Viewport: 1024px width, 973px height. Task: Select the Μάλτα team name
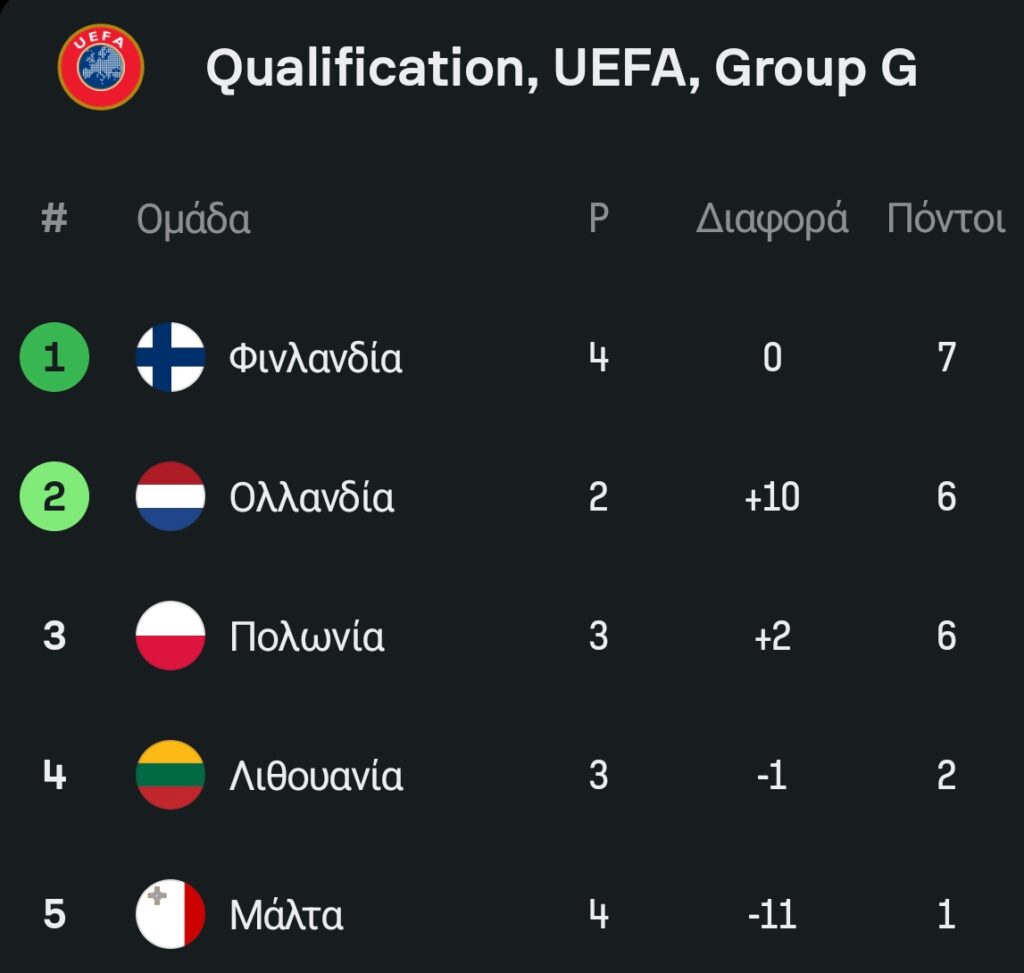287,915
